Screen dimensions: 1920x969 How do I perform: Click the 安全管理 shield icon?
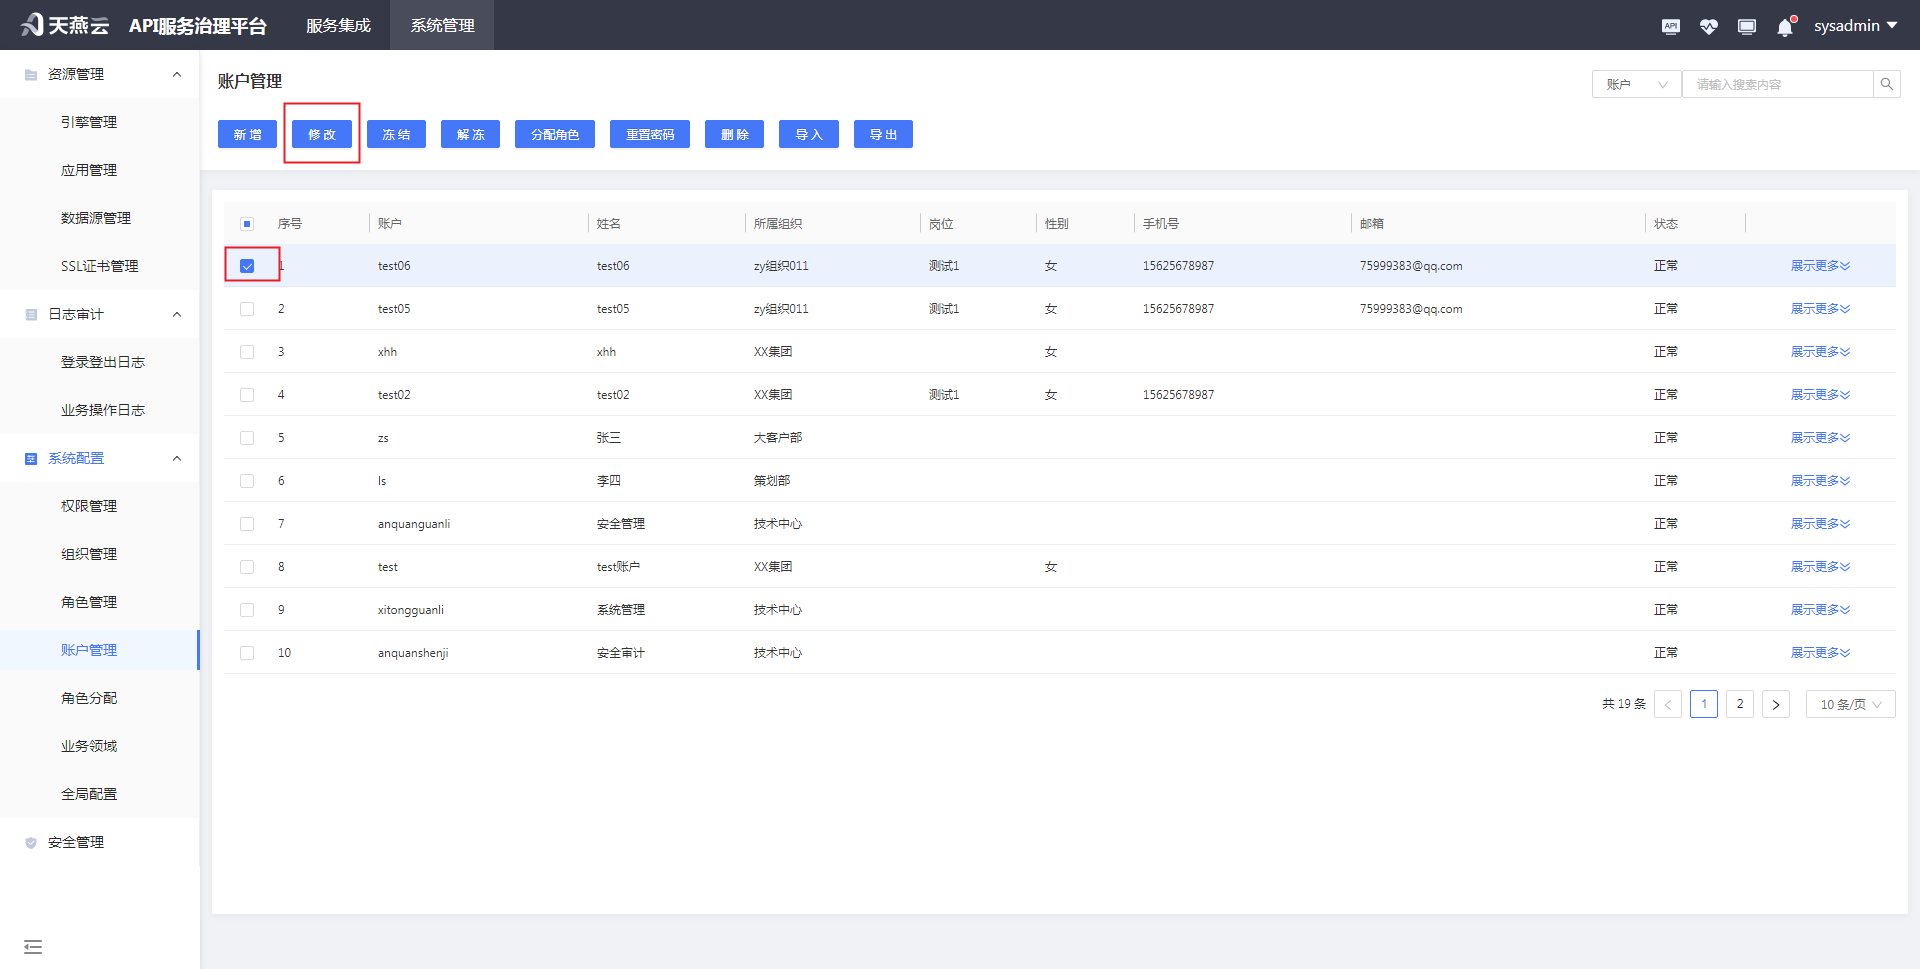[31, 843]
